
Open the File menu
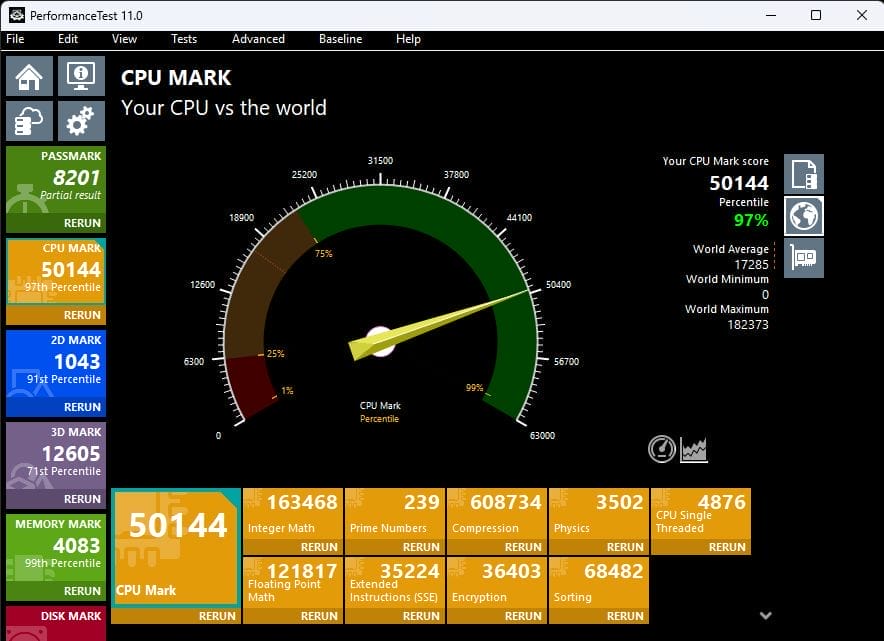click(x=15, y=39)
